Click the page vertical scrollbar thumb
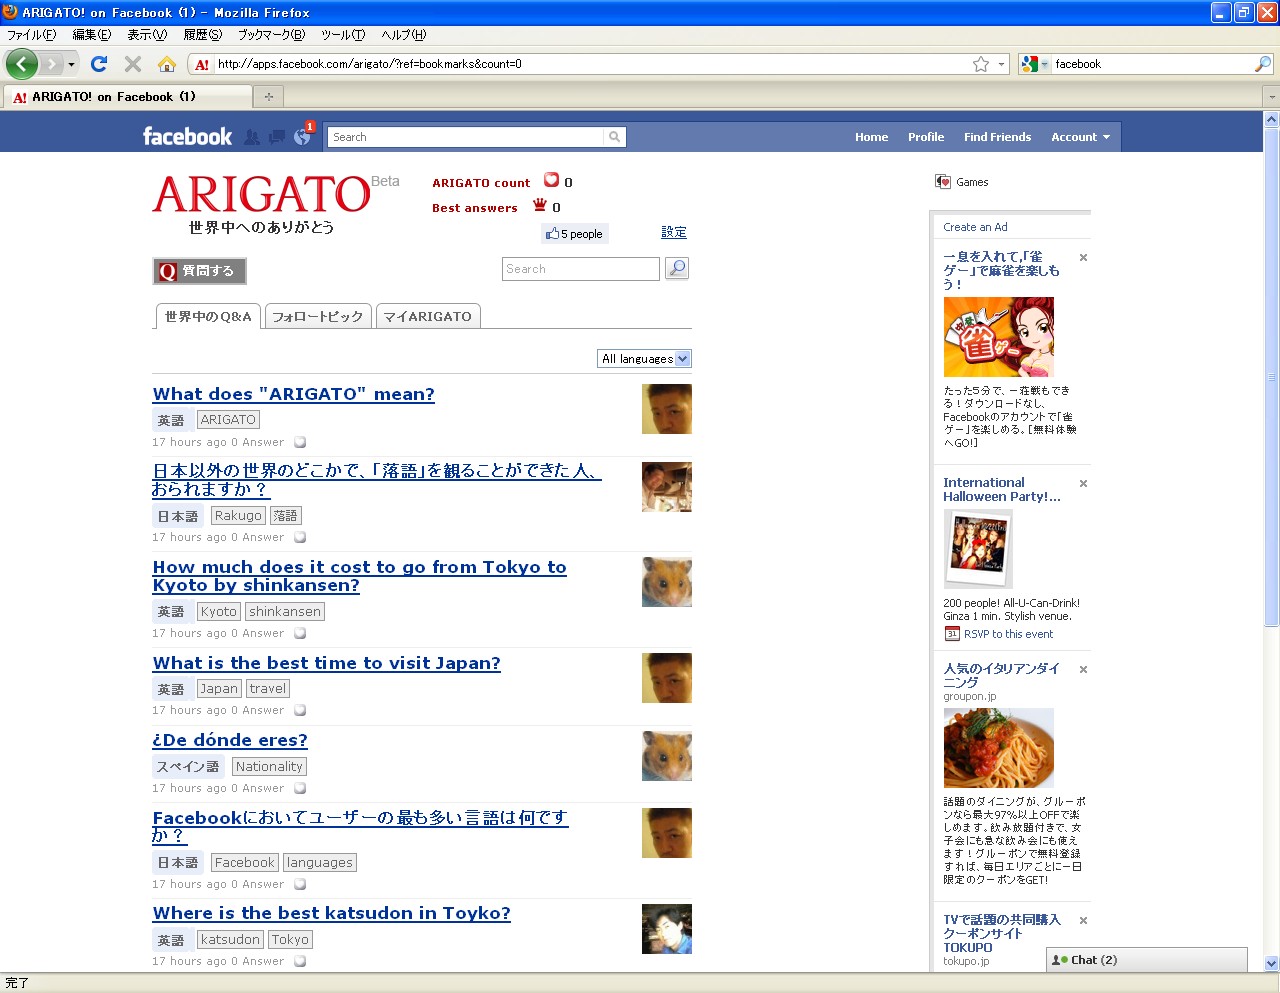Viewport: 1280px width, 993px height. (x=1271, y=377)
